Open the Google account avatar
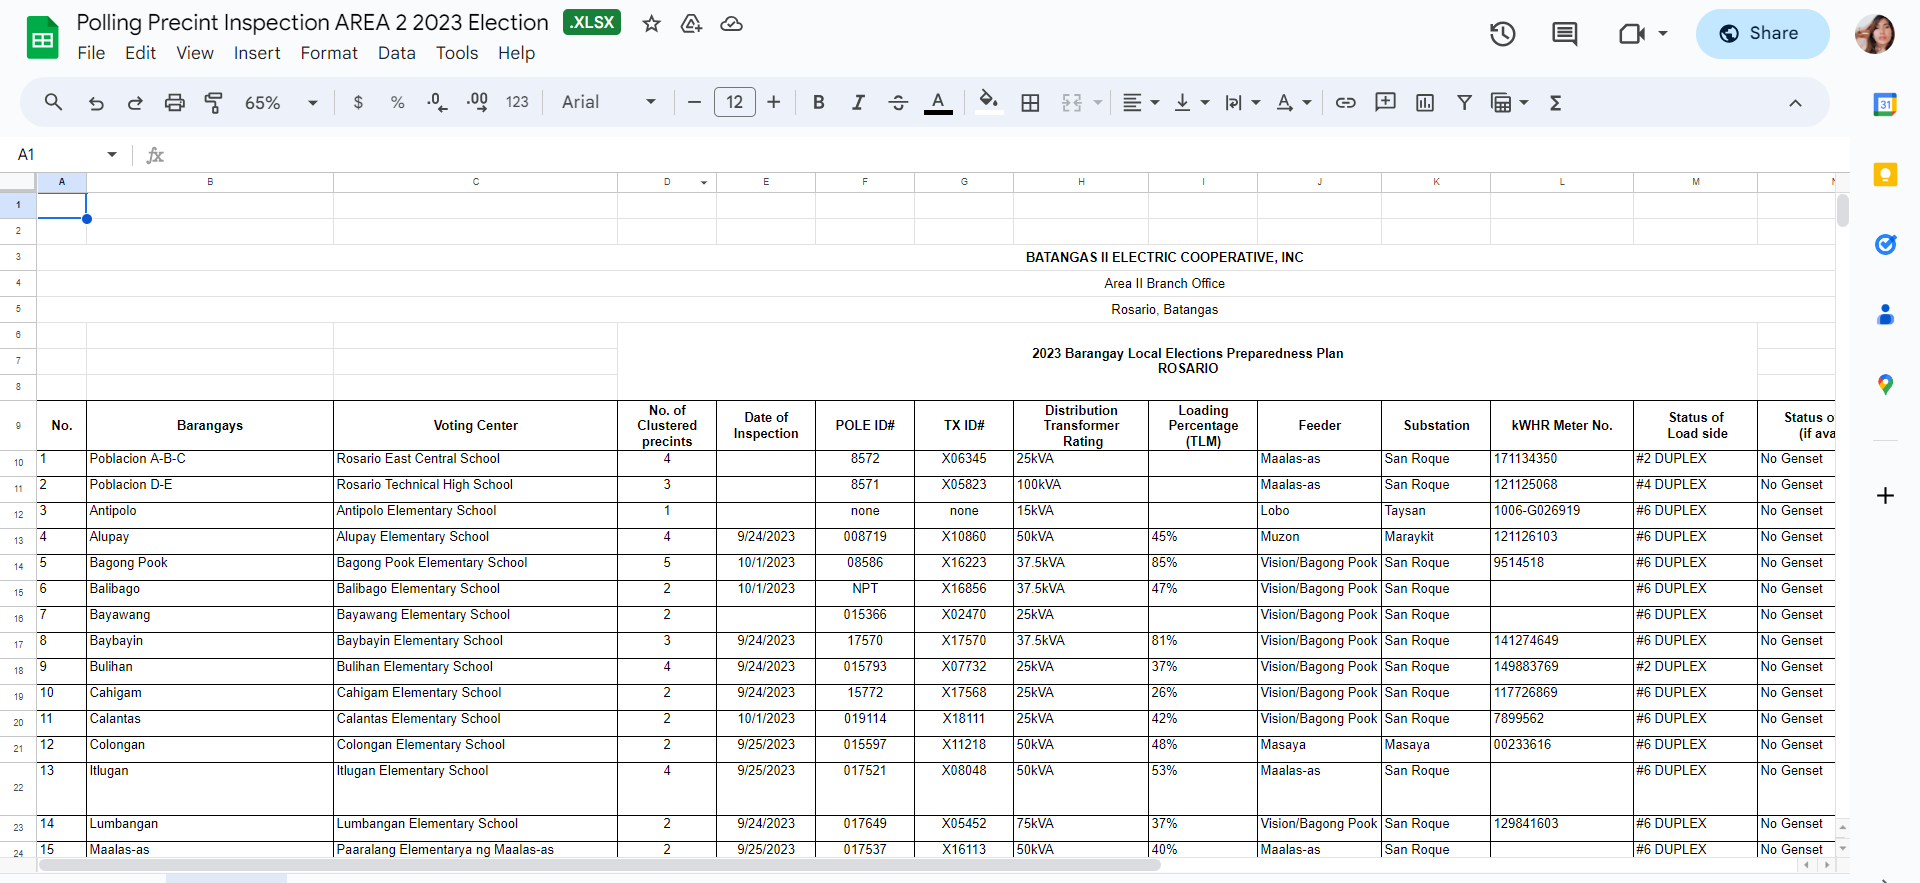Viewport: 1920px width, 883px height. 1875,34
